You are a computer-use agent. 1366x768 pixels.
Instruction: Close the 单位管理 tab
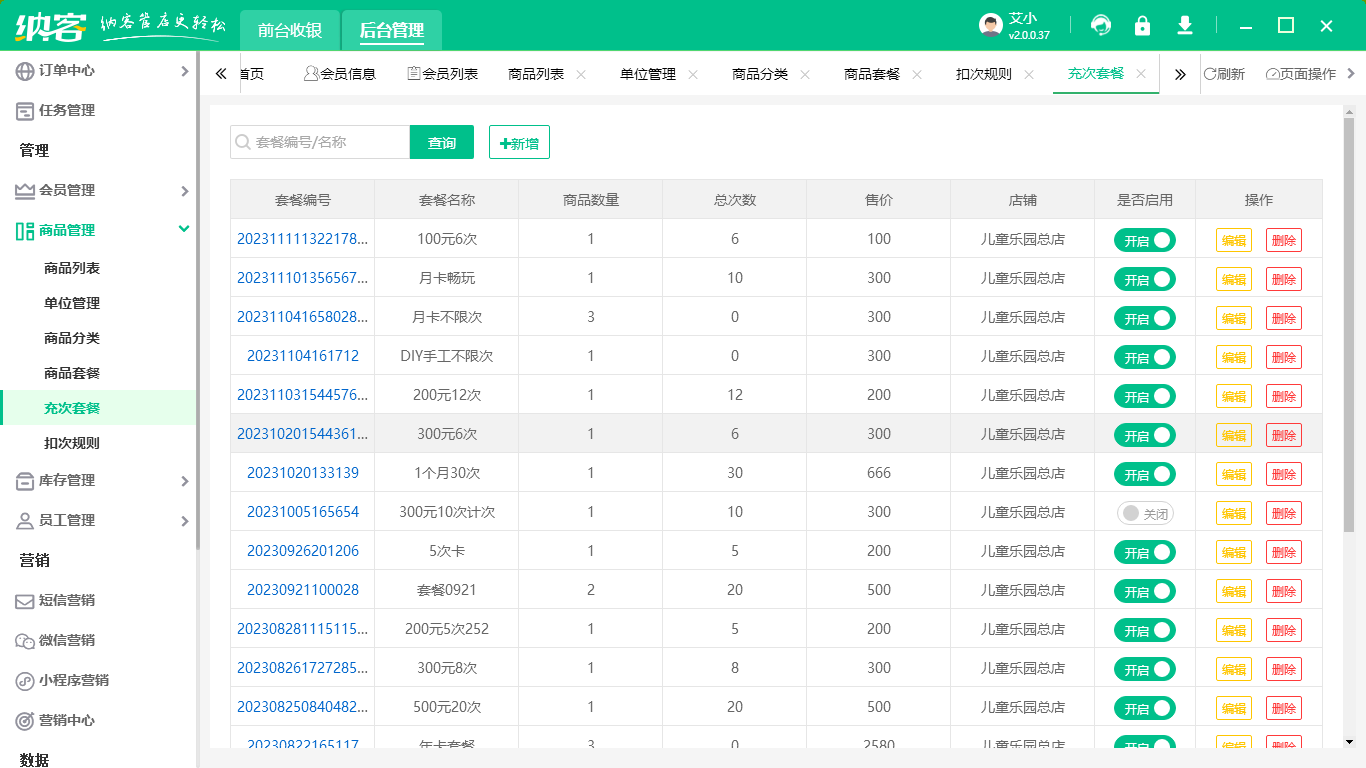(x=693, y=74)
